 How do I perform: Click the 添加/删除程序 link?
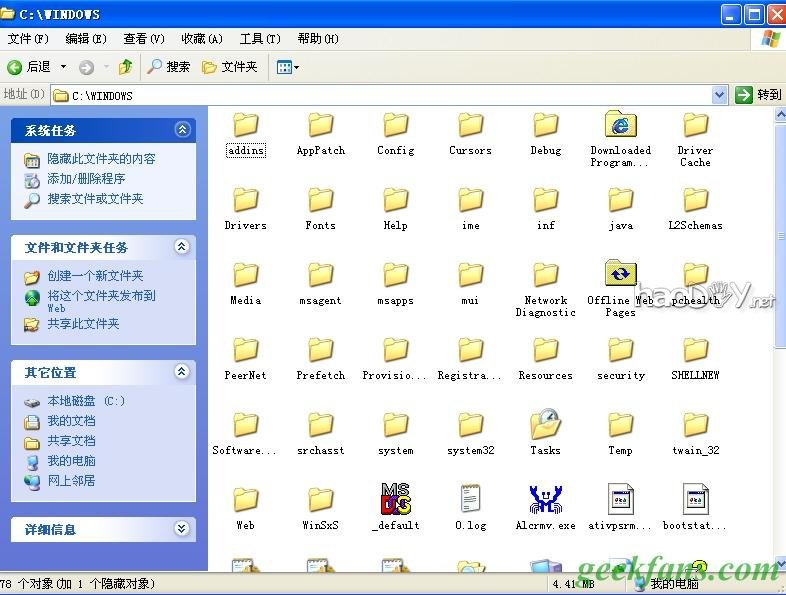[x=86, y=179]
